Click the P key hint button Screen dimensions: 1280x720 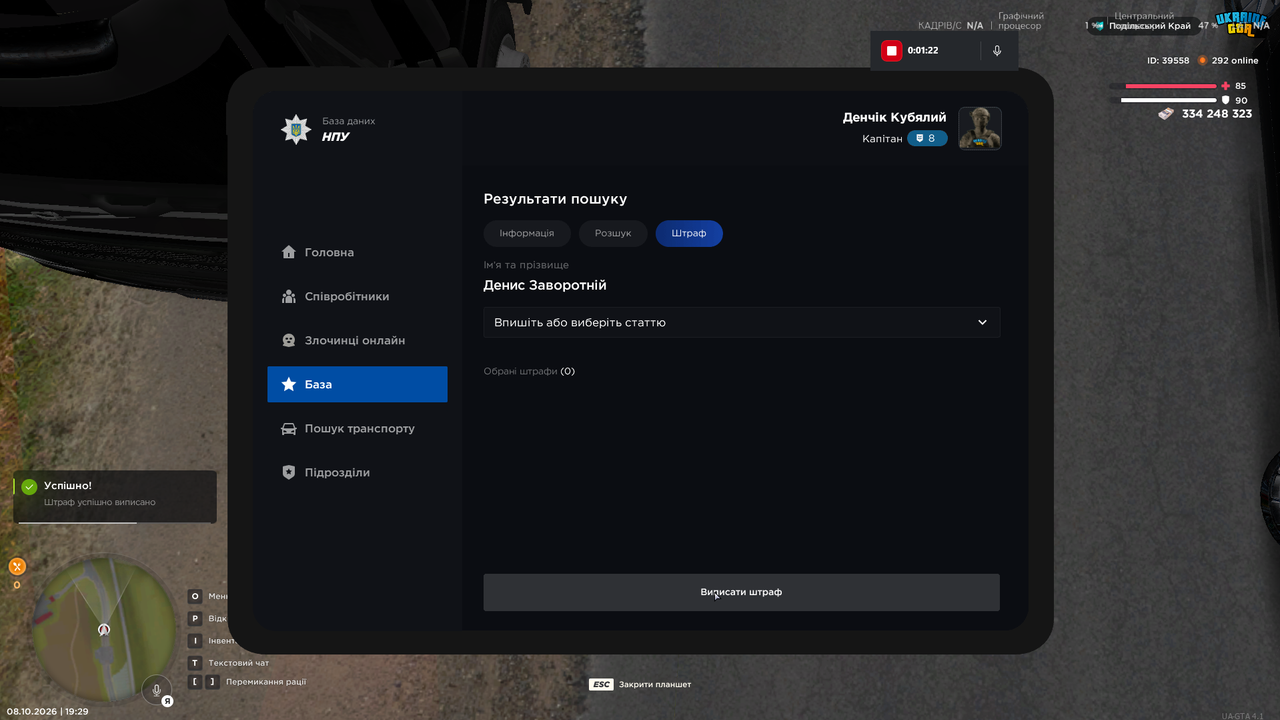click(x=196, y=618)
